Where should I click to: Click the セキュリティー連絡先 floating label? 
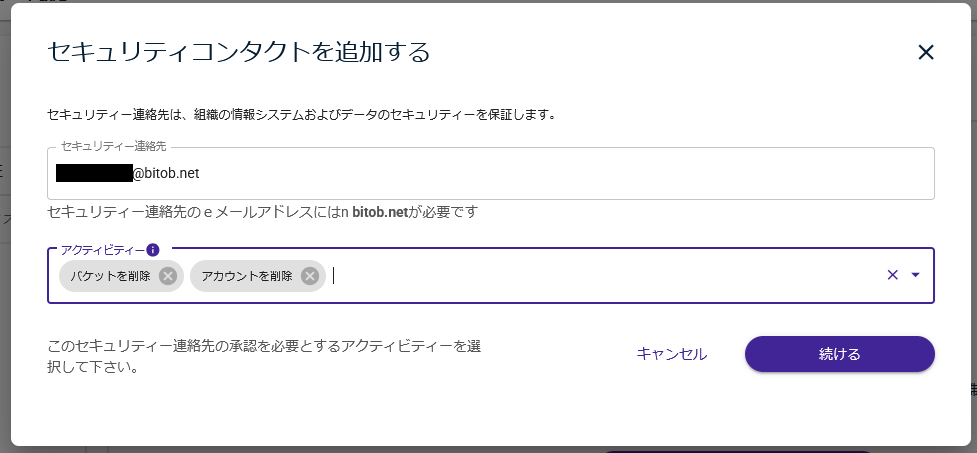(x=113, y=146)
